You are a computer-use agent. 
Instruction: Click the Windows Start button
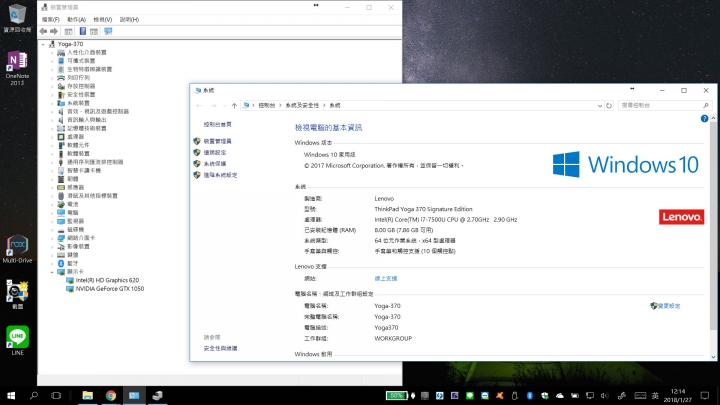tap(11, 395)
